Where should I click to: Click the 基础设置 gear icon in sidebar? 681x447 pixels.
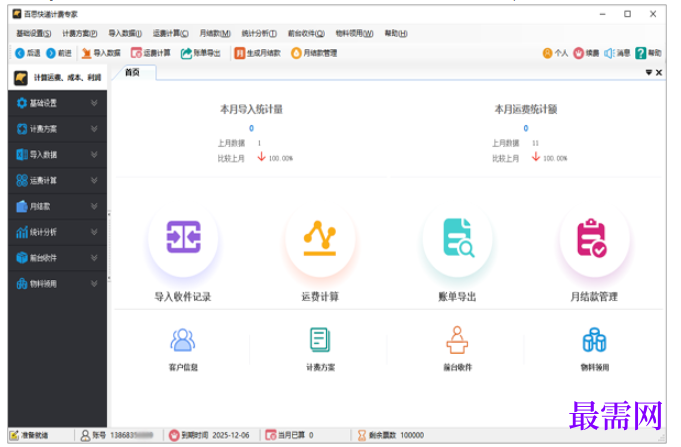click(22, 103)
